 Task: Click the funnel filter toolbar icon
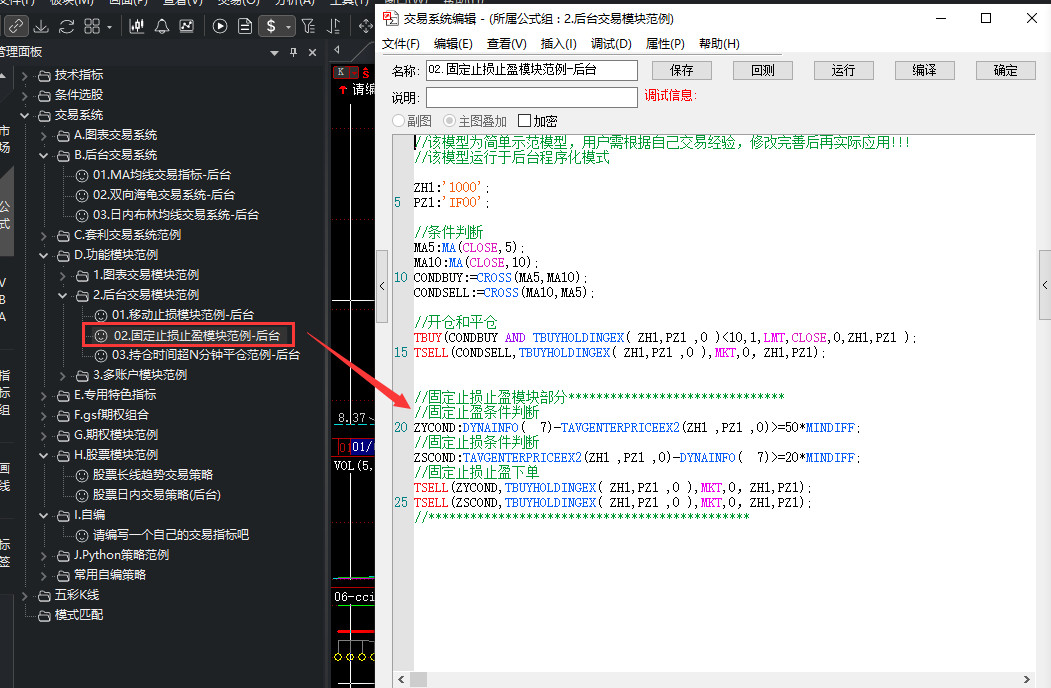pos(308,26)
